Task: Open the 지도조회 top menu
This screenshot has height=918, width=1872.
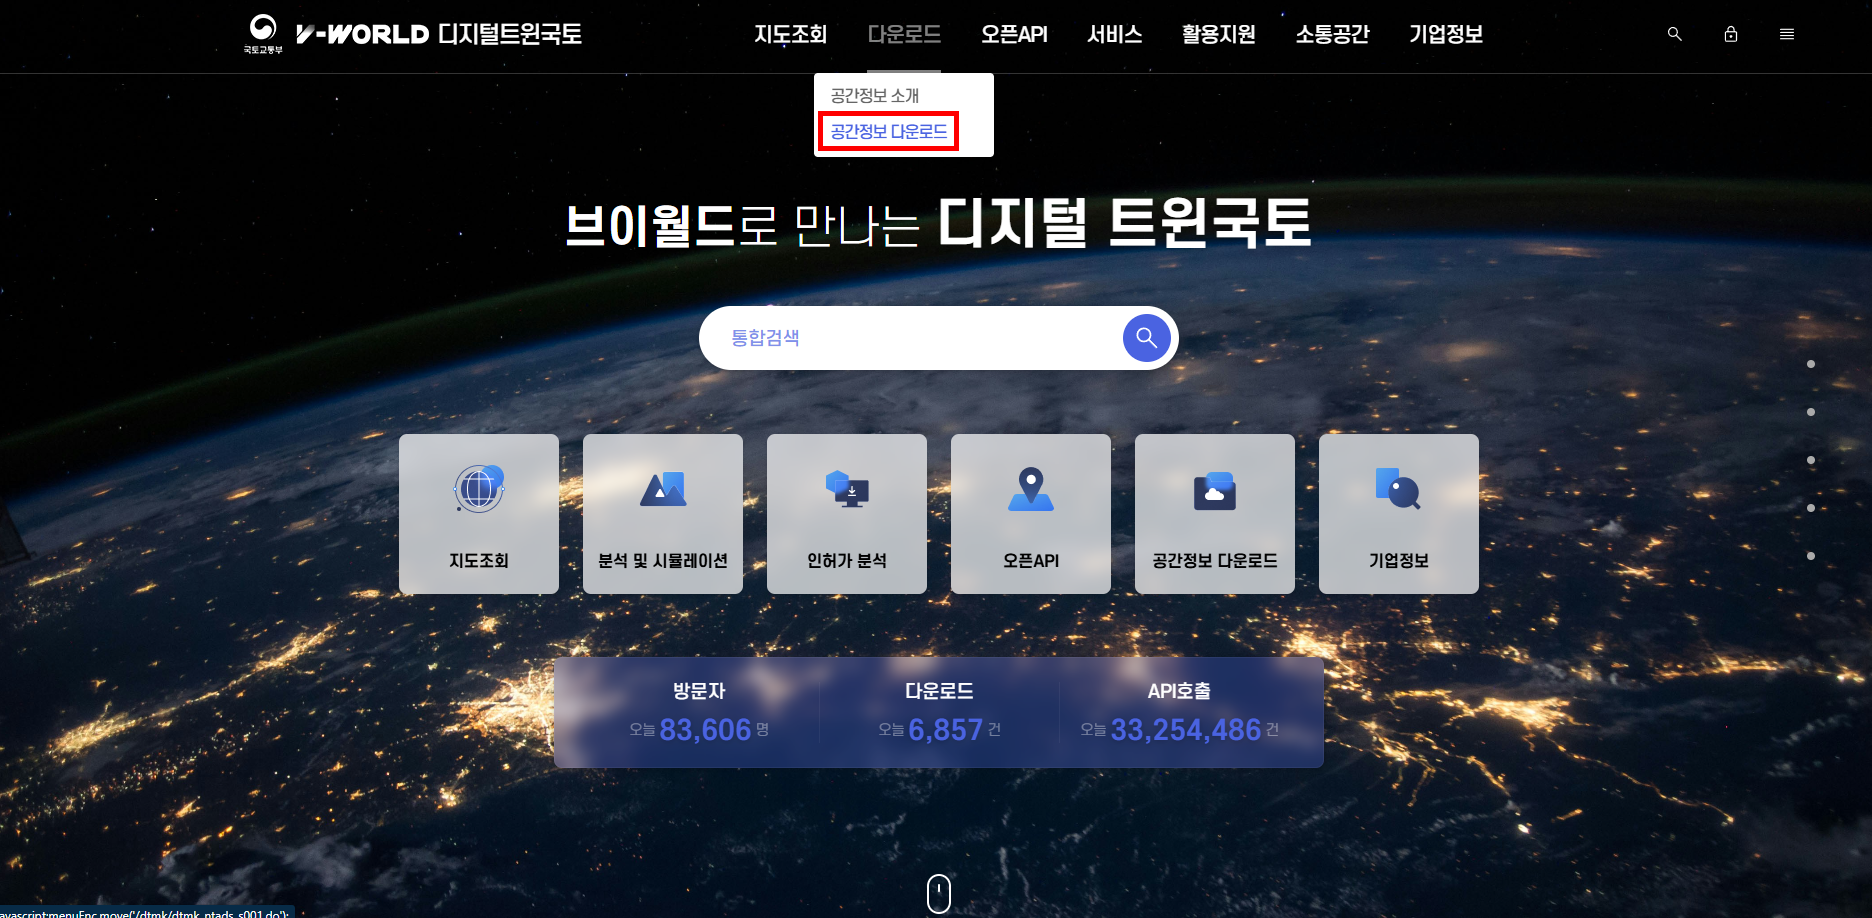Action: click(x=791, y=34)
